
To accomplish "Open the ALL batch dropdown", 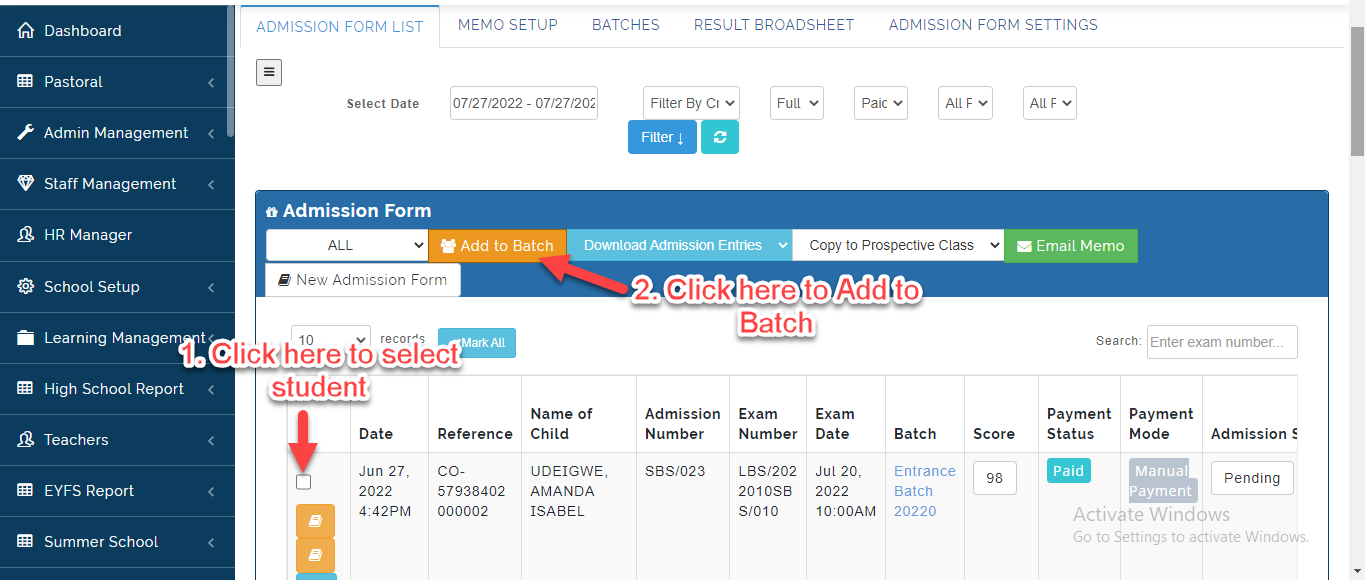I will pyautogui.click(x=347, y=246).
